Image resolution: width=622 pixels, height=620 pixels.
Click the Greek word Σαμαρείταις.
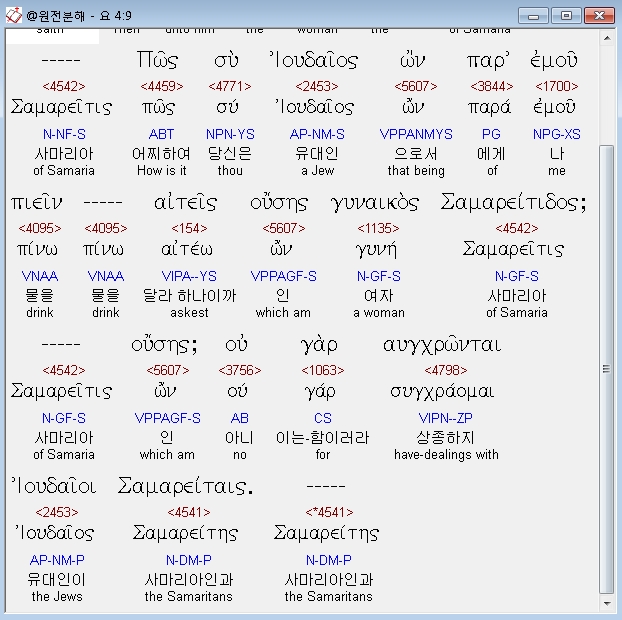pos(185,486)
